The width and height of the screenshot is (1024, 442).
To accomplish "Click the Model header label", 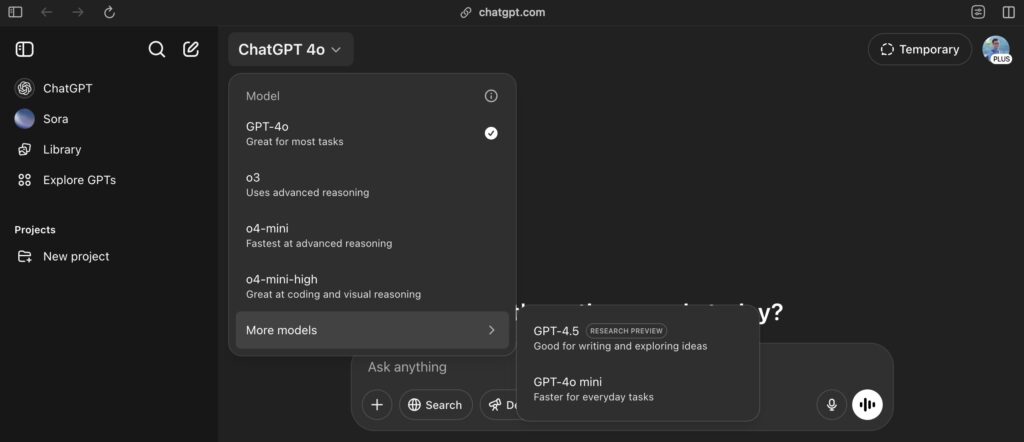I will [x=263, y=96].
